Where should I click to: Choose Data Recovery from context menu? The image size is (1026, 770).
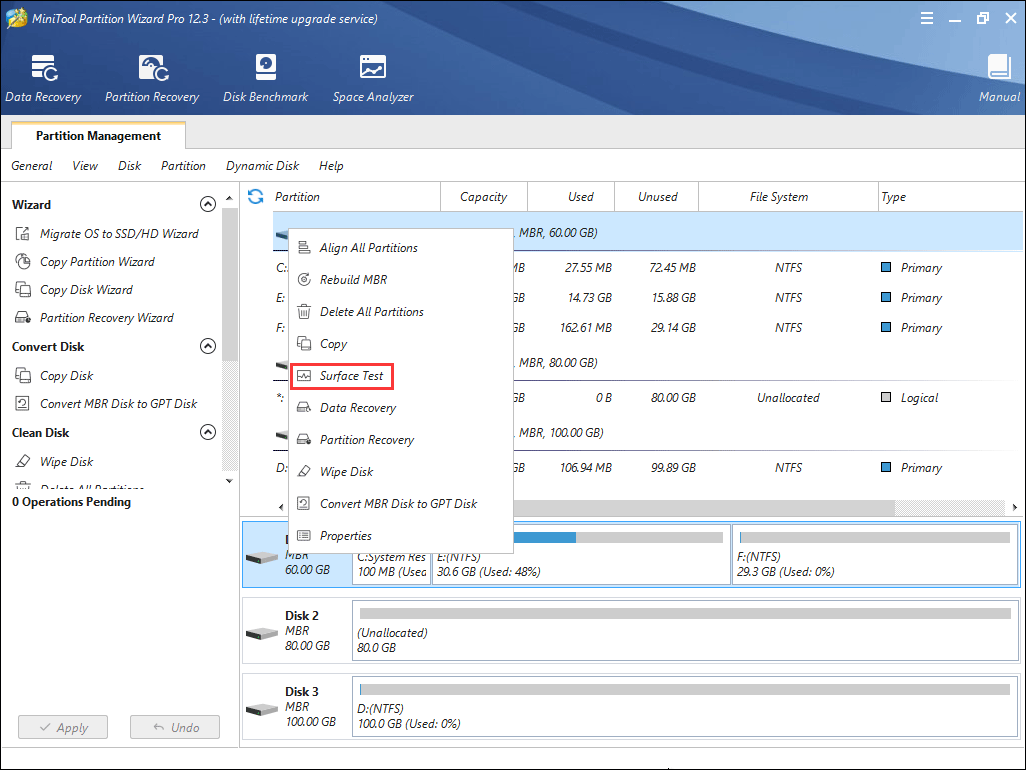point(400,408)
